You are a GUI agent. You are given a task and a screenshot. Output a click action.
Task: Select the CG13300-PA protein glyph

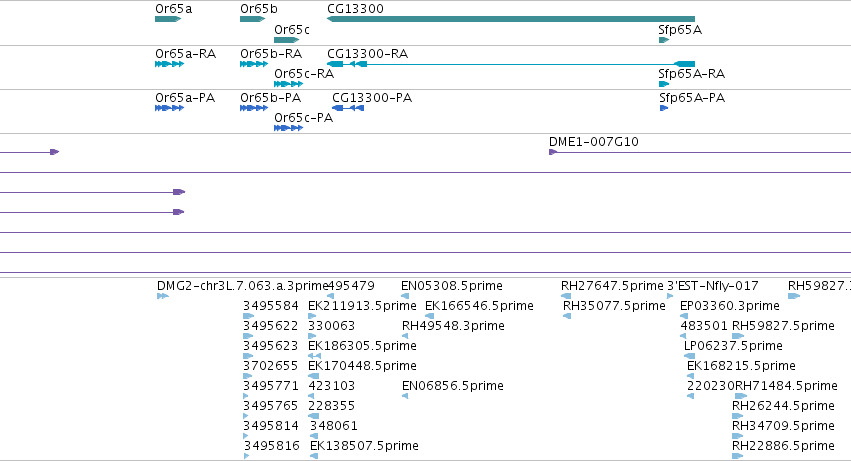click(348, 108)
